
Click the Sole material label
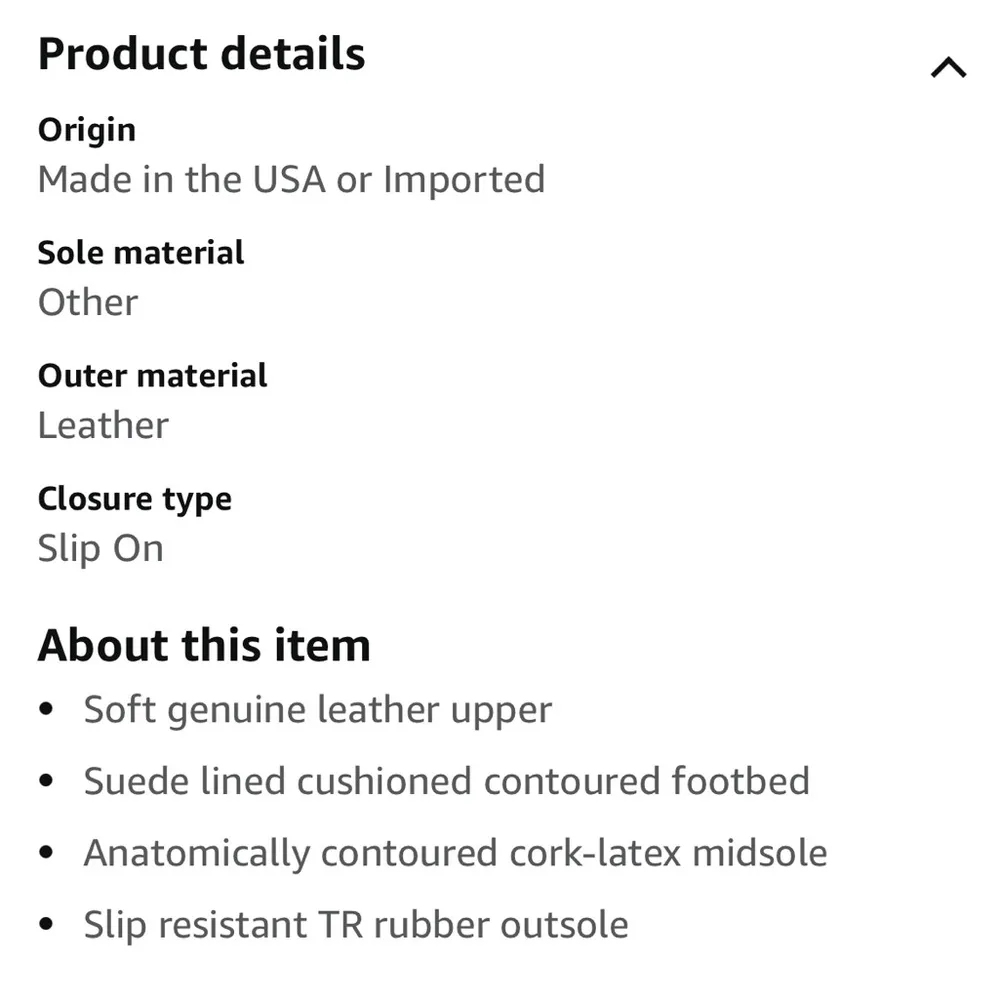click(140, 252)
